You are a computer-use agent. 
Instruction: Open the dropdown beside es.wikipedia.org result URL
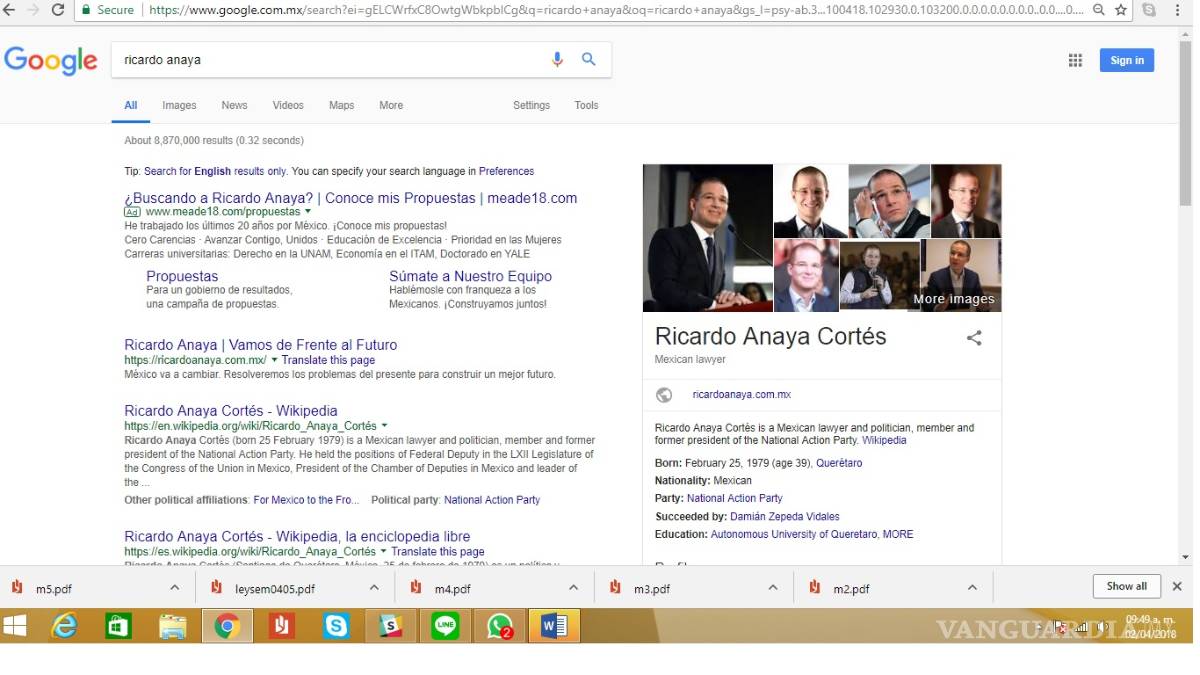pos(384,552)
